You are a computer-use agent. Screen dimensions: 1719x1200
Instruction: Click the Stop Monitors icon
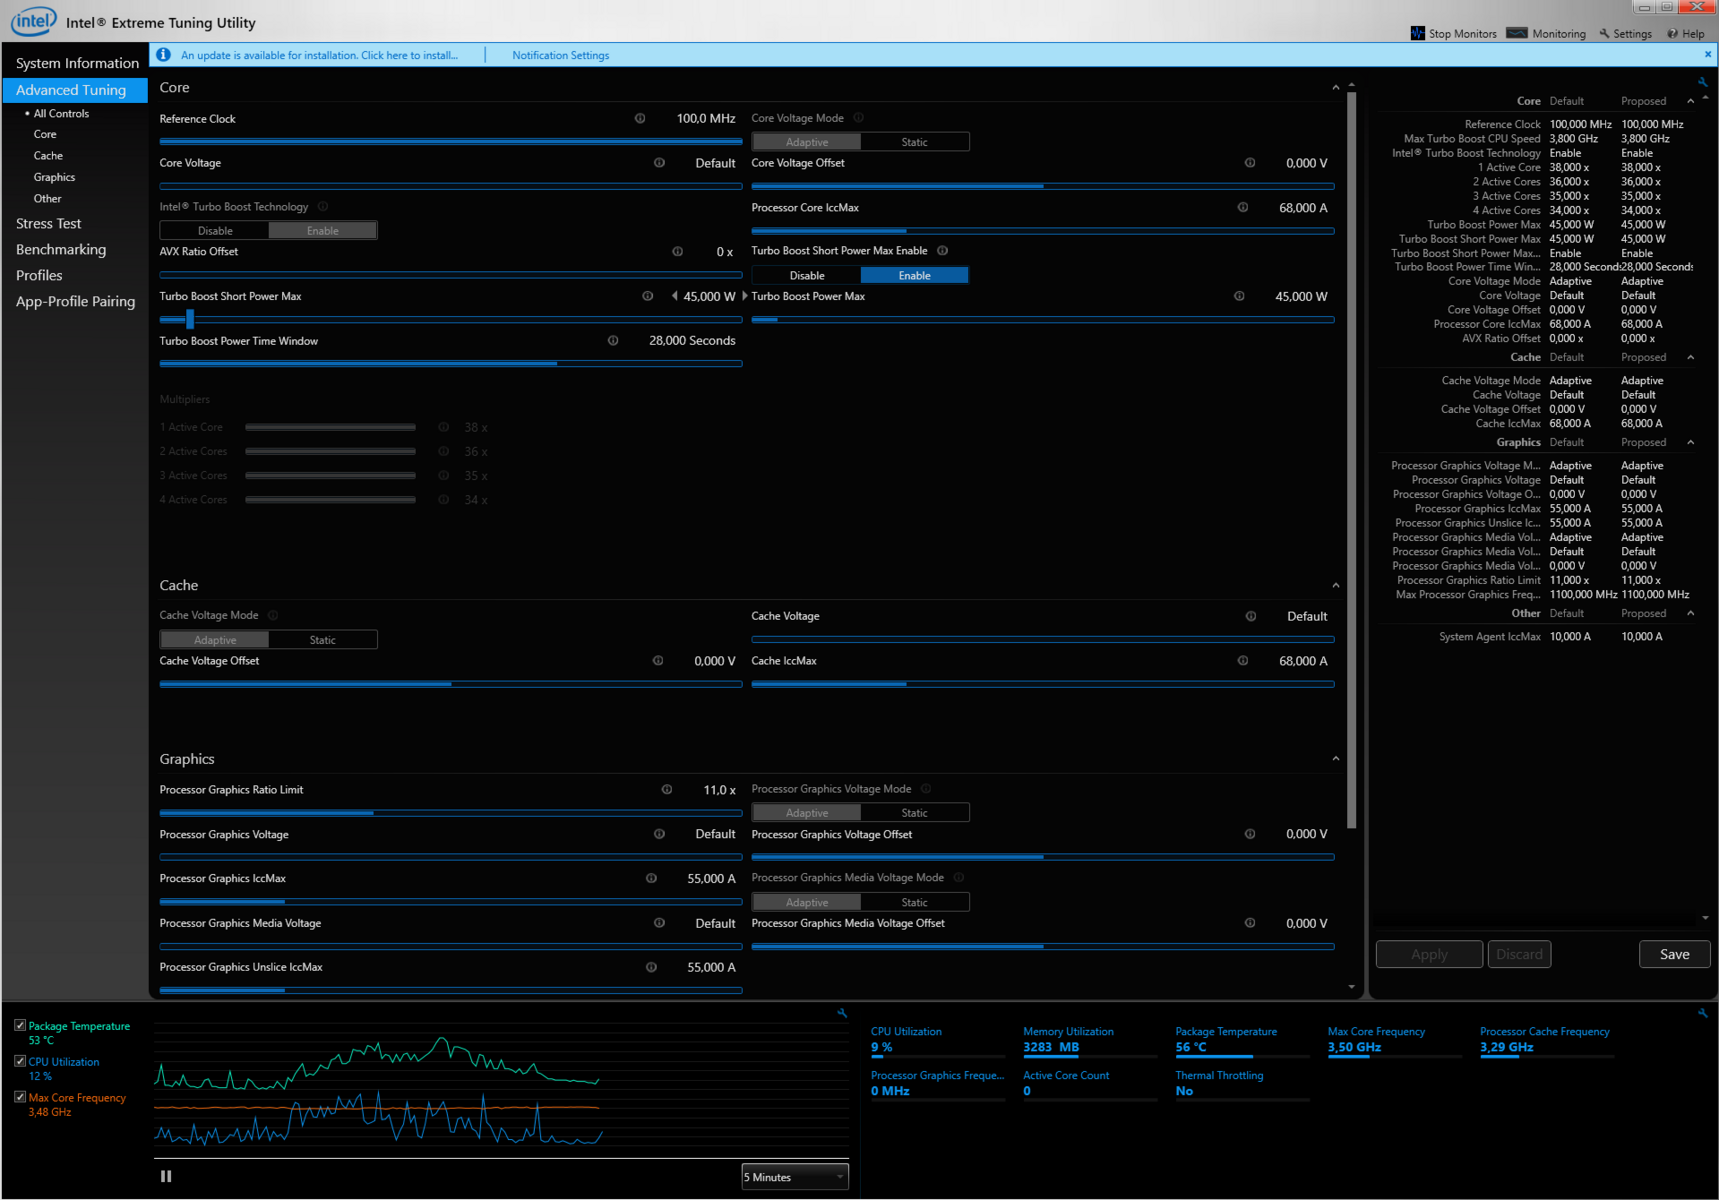pos(1417,33)
